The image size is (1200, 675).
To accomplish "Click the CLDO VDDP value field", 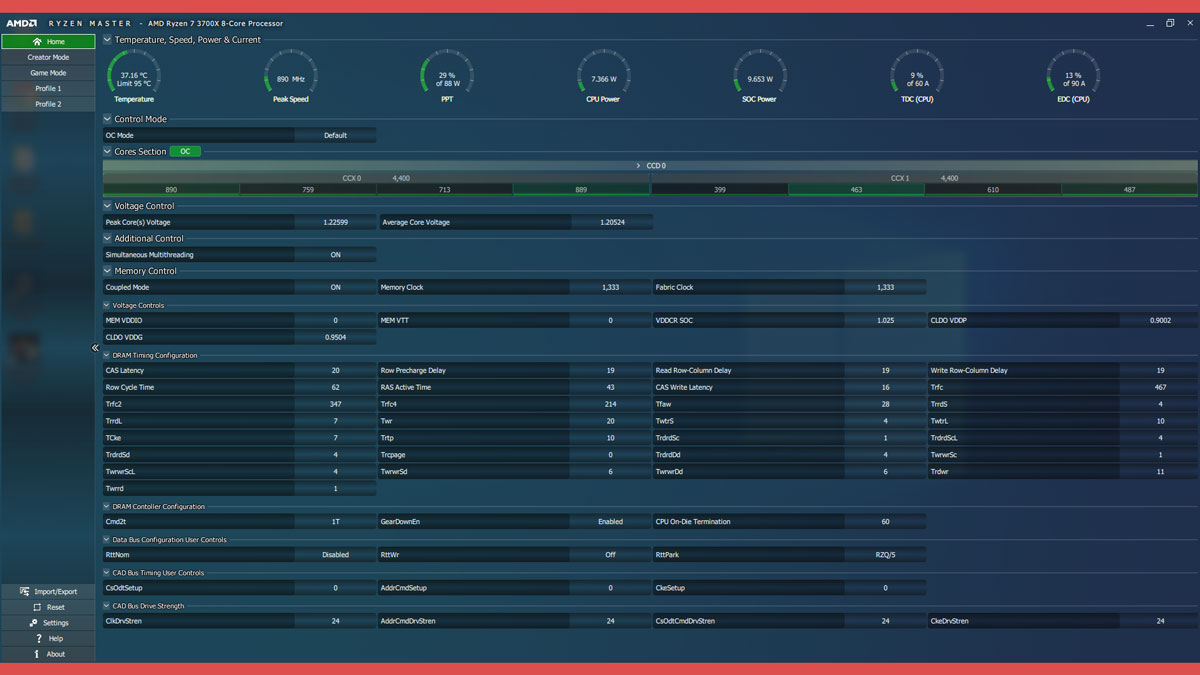I will (x=1160, y=321).
